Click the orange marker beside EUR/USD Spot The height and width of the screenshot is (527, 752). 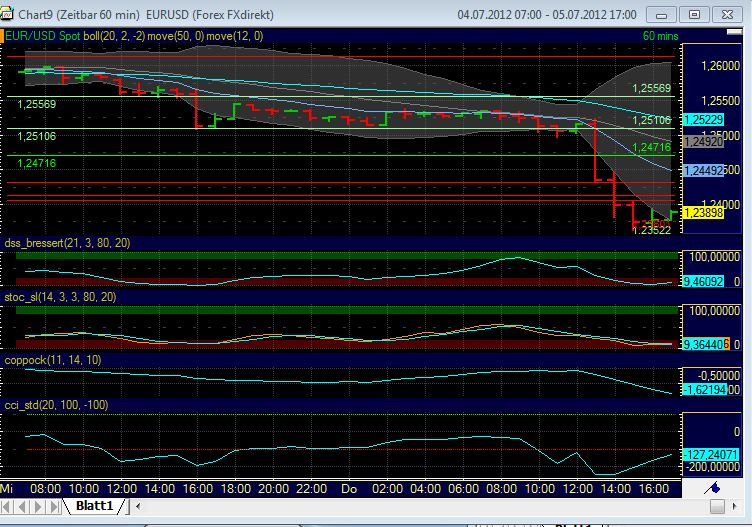pos(2,36)
